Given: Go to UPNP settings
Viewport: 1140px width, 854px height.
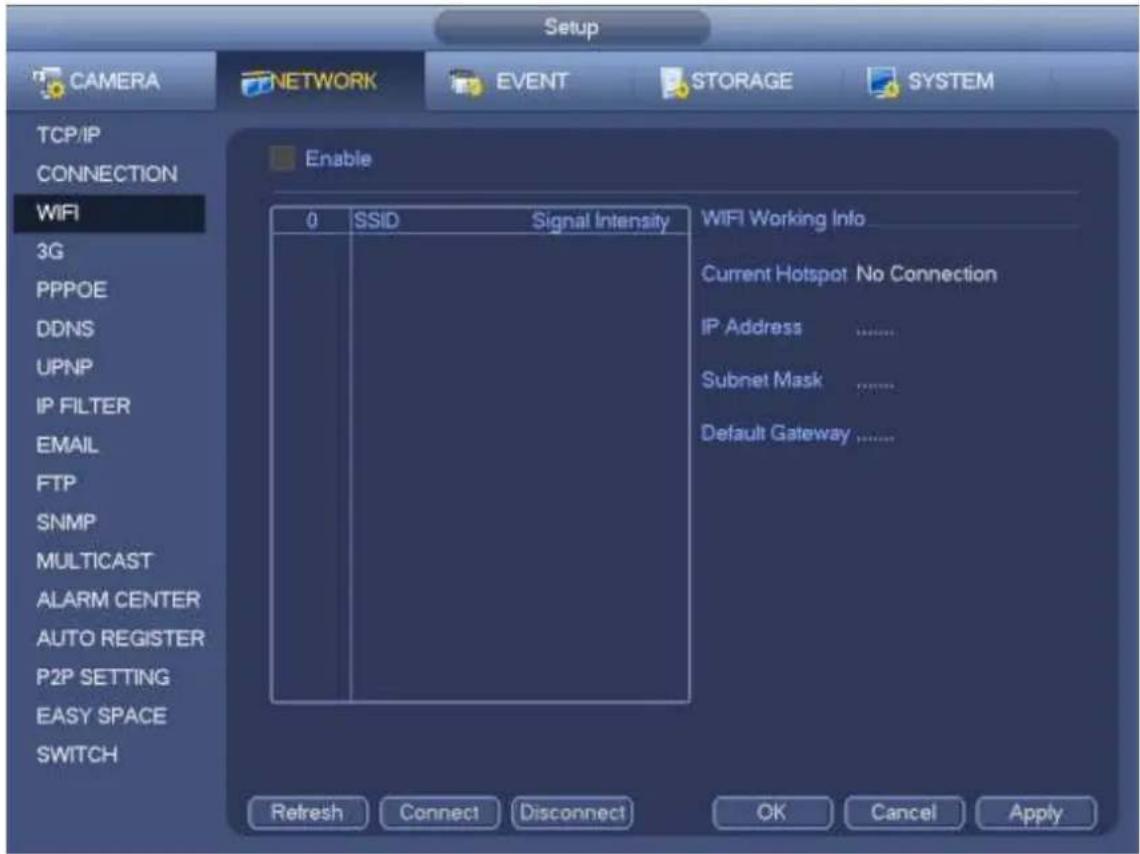Looking at the screenshot, I should 65,367.
